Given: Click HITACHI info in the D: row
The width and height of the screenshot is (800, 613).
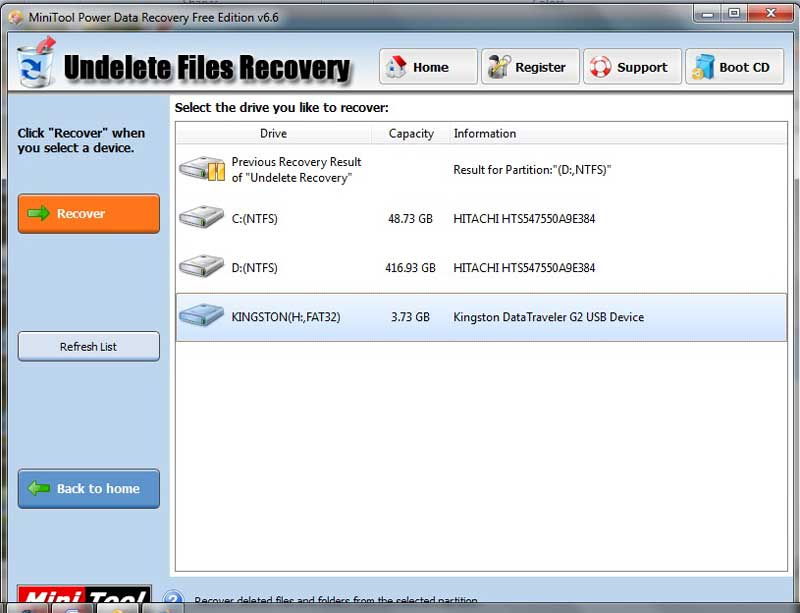Looking at the screenshot, I should [524, 268].
